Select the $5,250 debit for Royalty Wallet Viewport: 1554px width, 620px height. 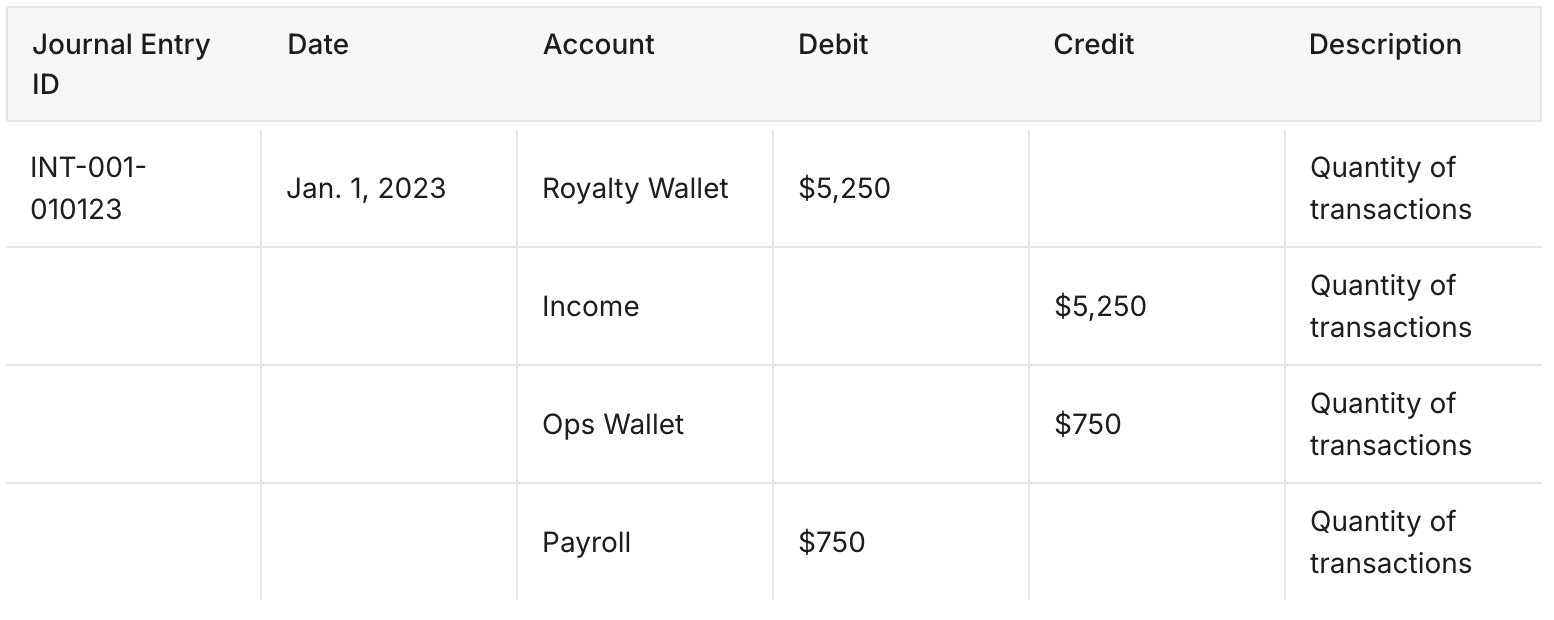844,188
